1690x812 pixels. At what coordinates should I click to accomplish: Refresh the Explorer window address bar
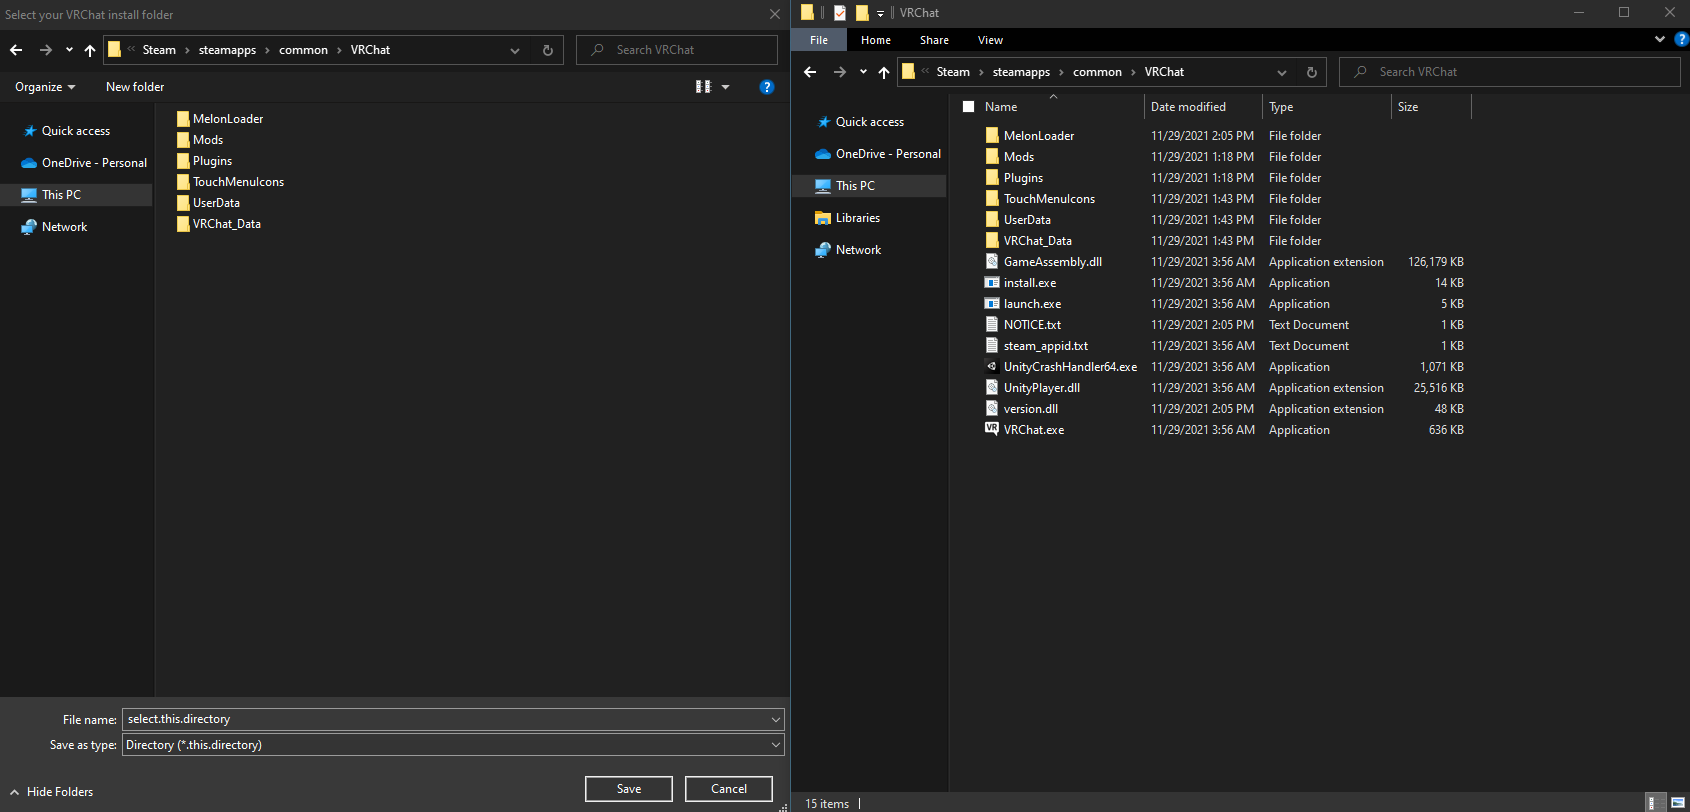tap(1312, 72)
